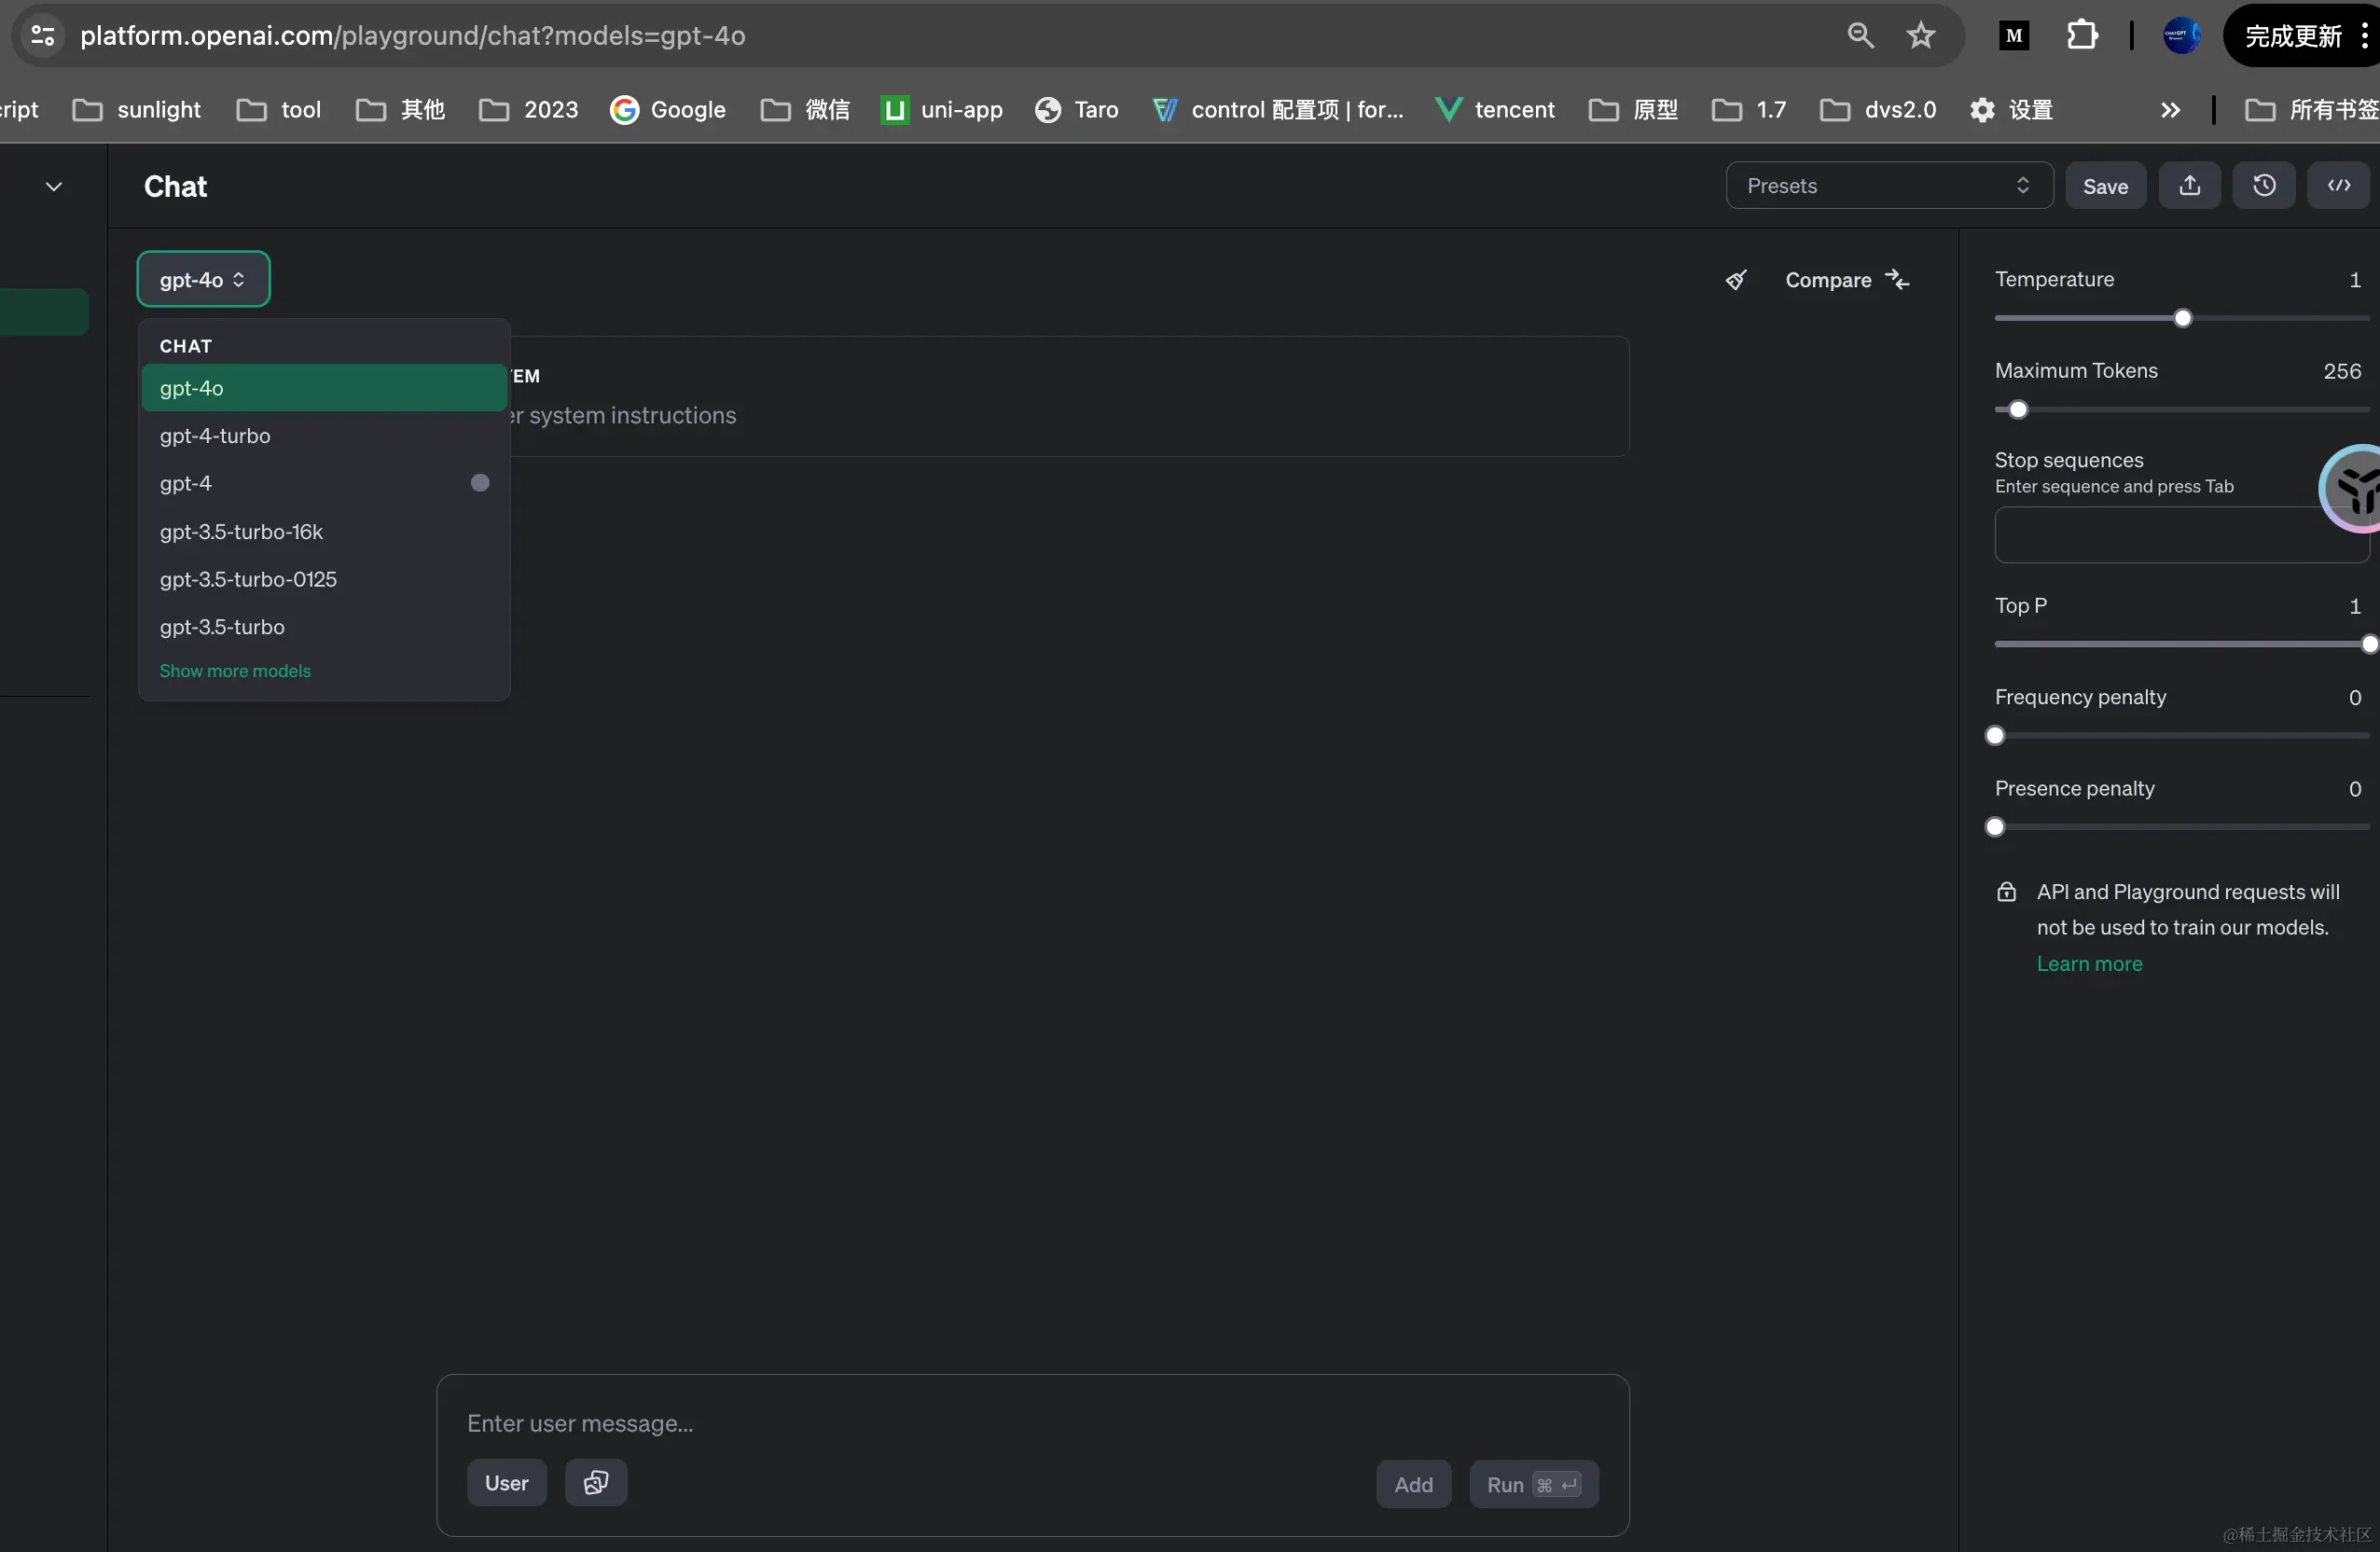Open the 2023 bookmark folder

(528, 110)
